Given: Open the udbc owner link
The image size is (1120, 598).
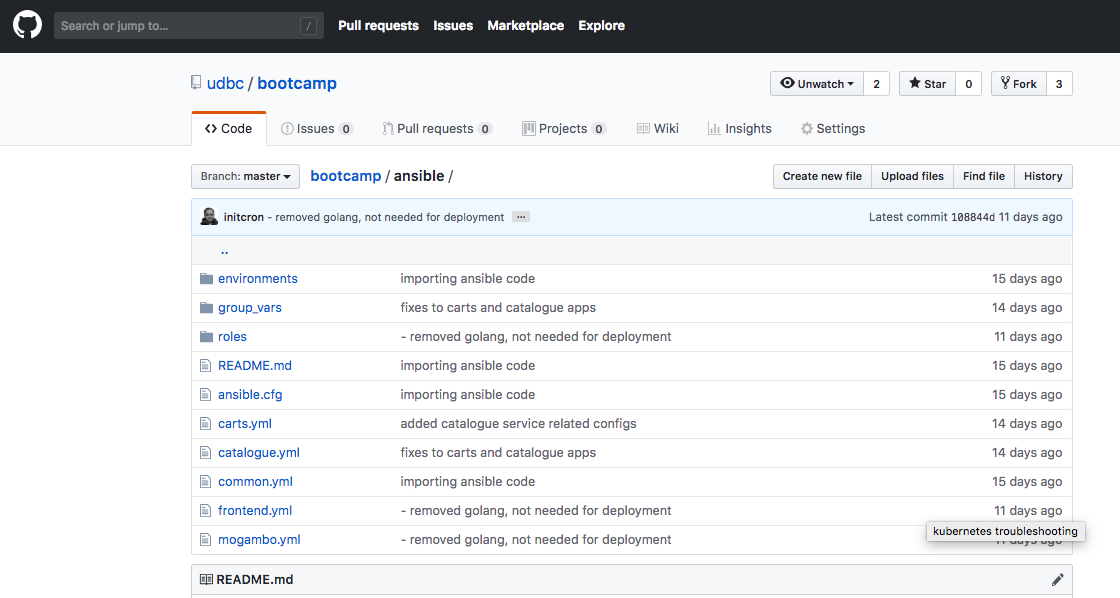Looking at the screenshot, I should tap(225, 84).
